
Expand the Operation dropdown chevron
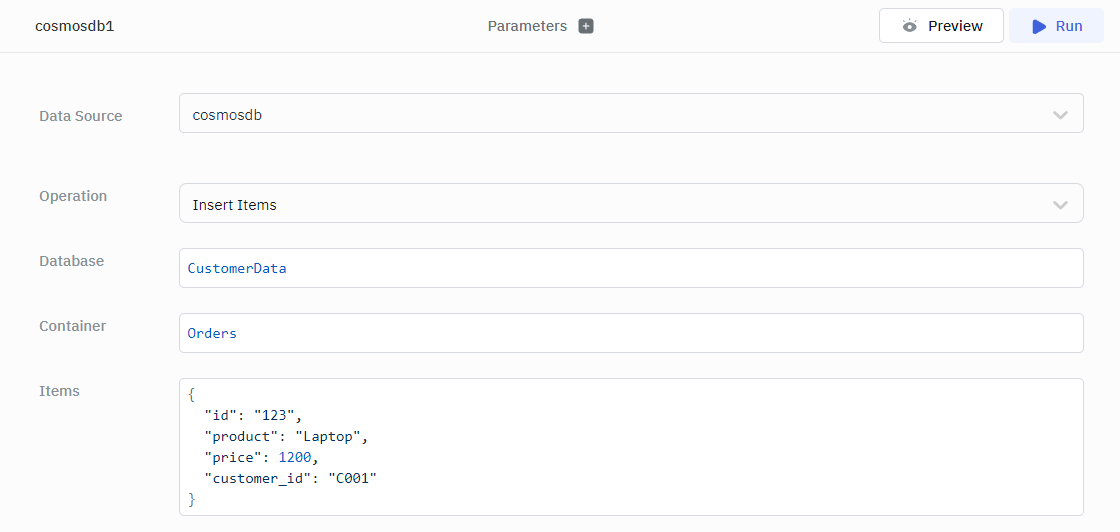click(1060, 205)
